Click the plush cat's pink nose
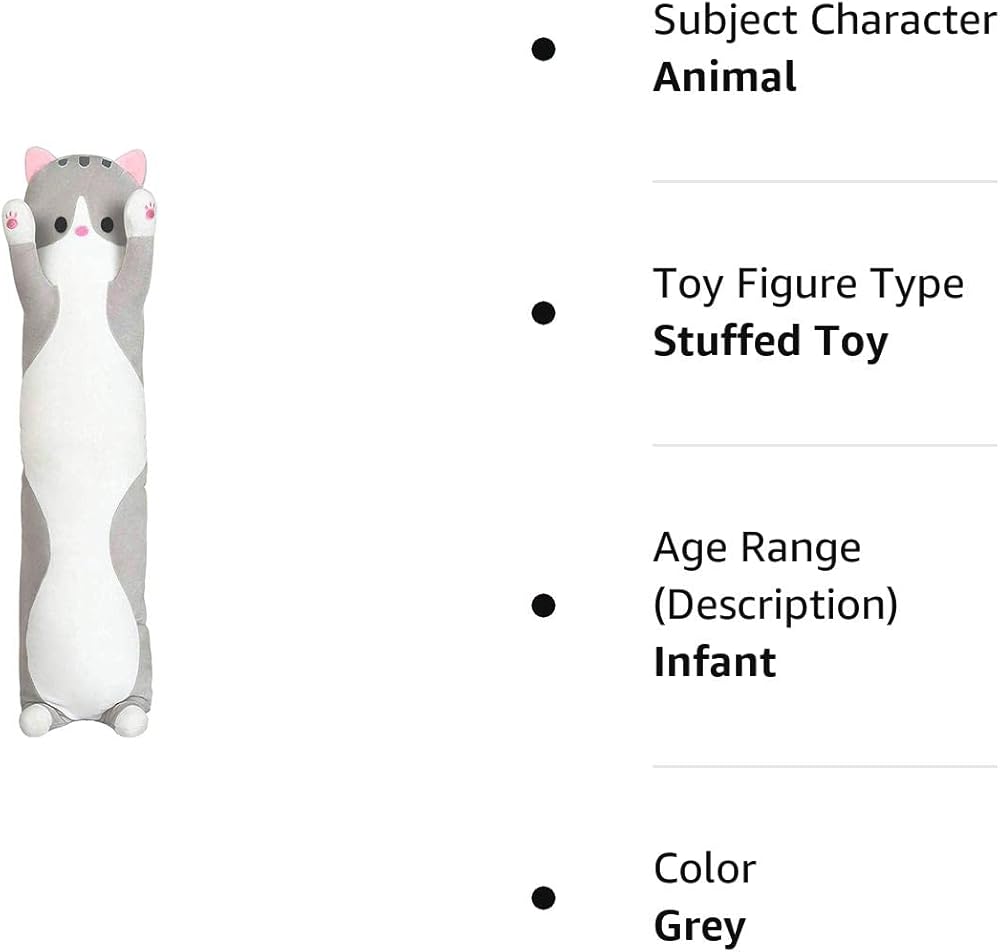 (83, 230)
